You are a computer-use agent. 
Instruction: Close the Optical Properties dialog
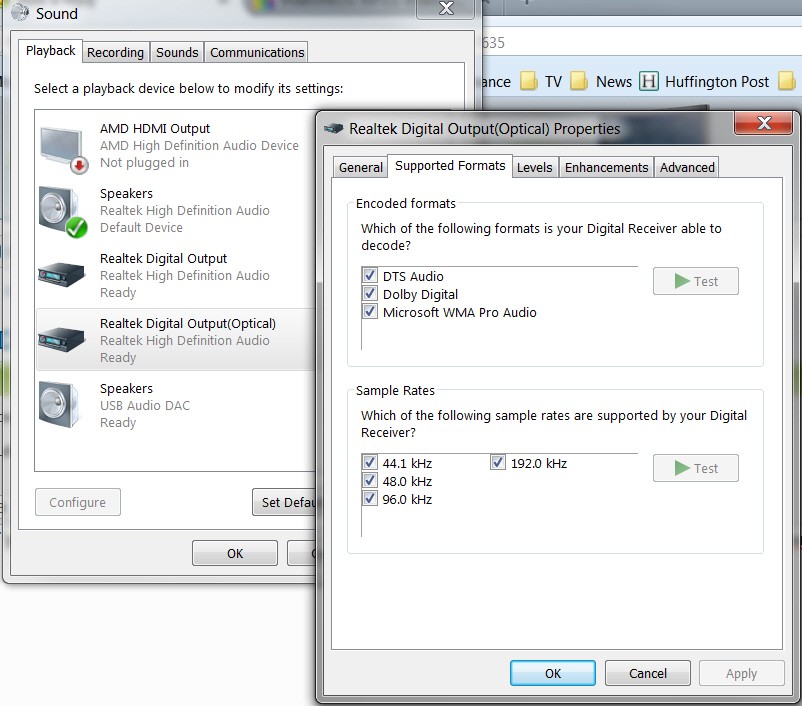point(764,123)
